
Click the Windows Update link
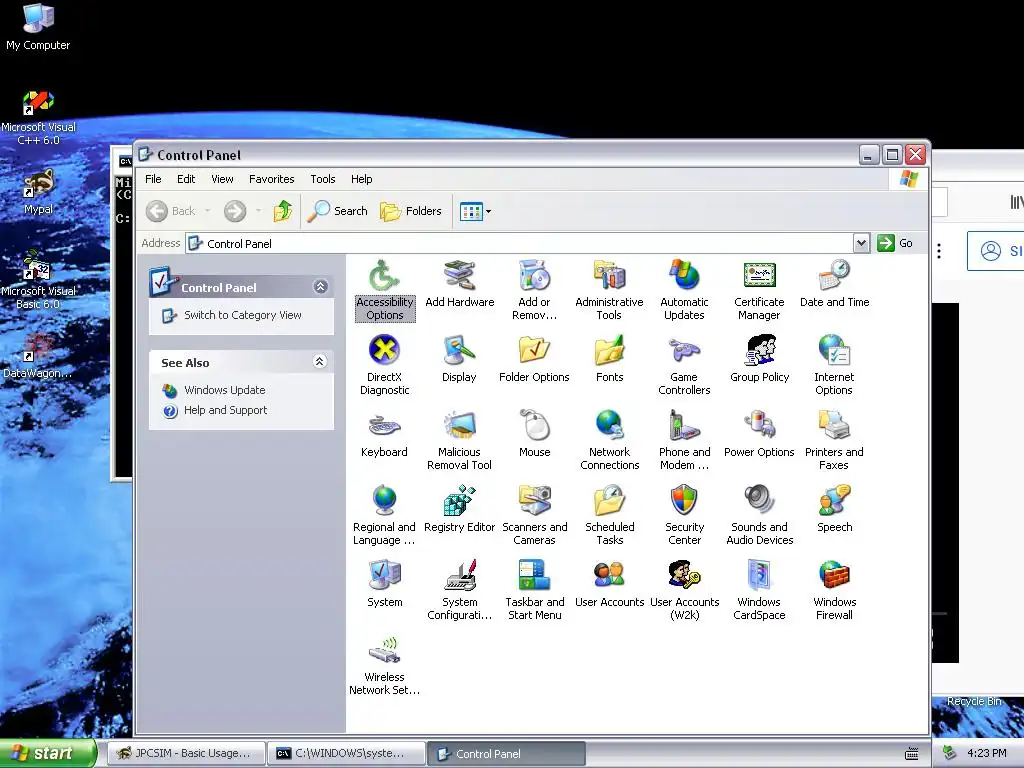(225, 391)
